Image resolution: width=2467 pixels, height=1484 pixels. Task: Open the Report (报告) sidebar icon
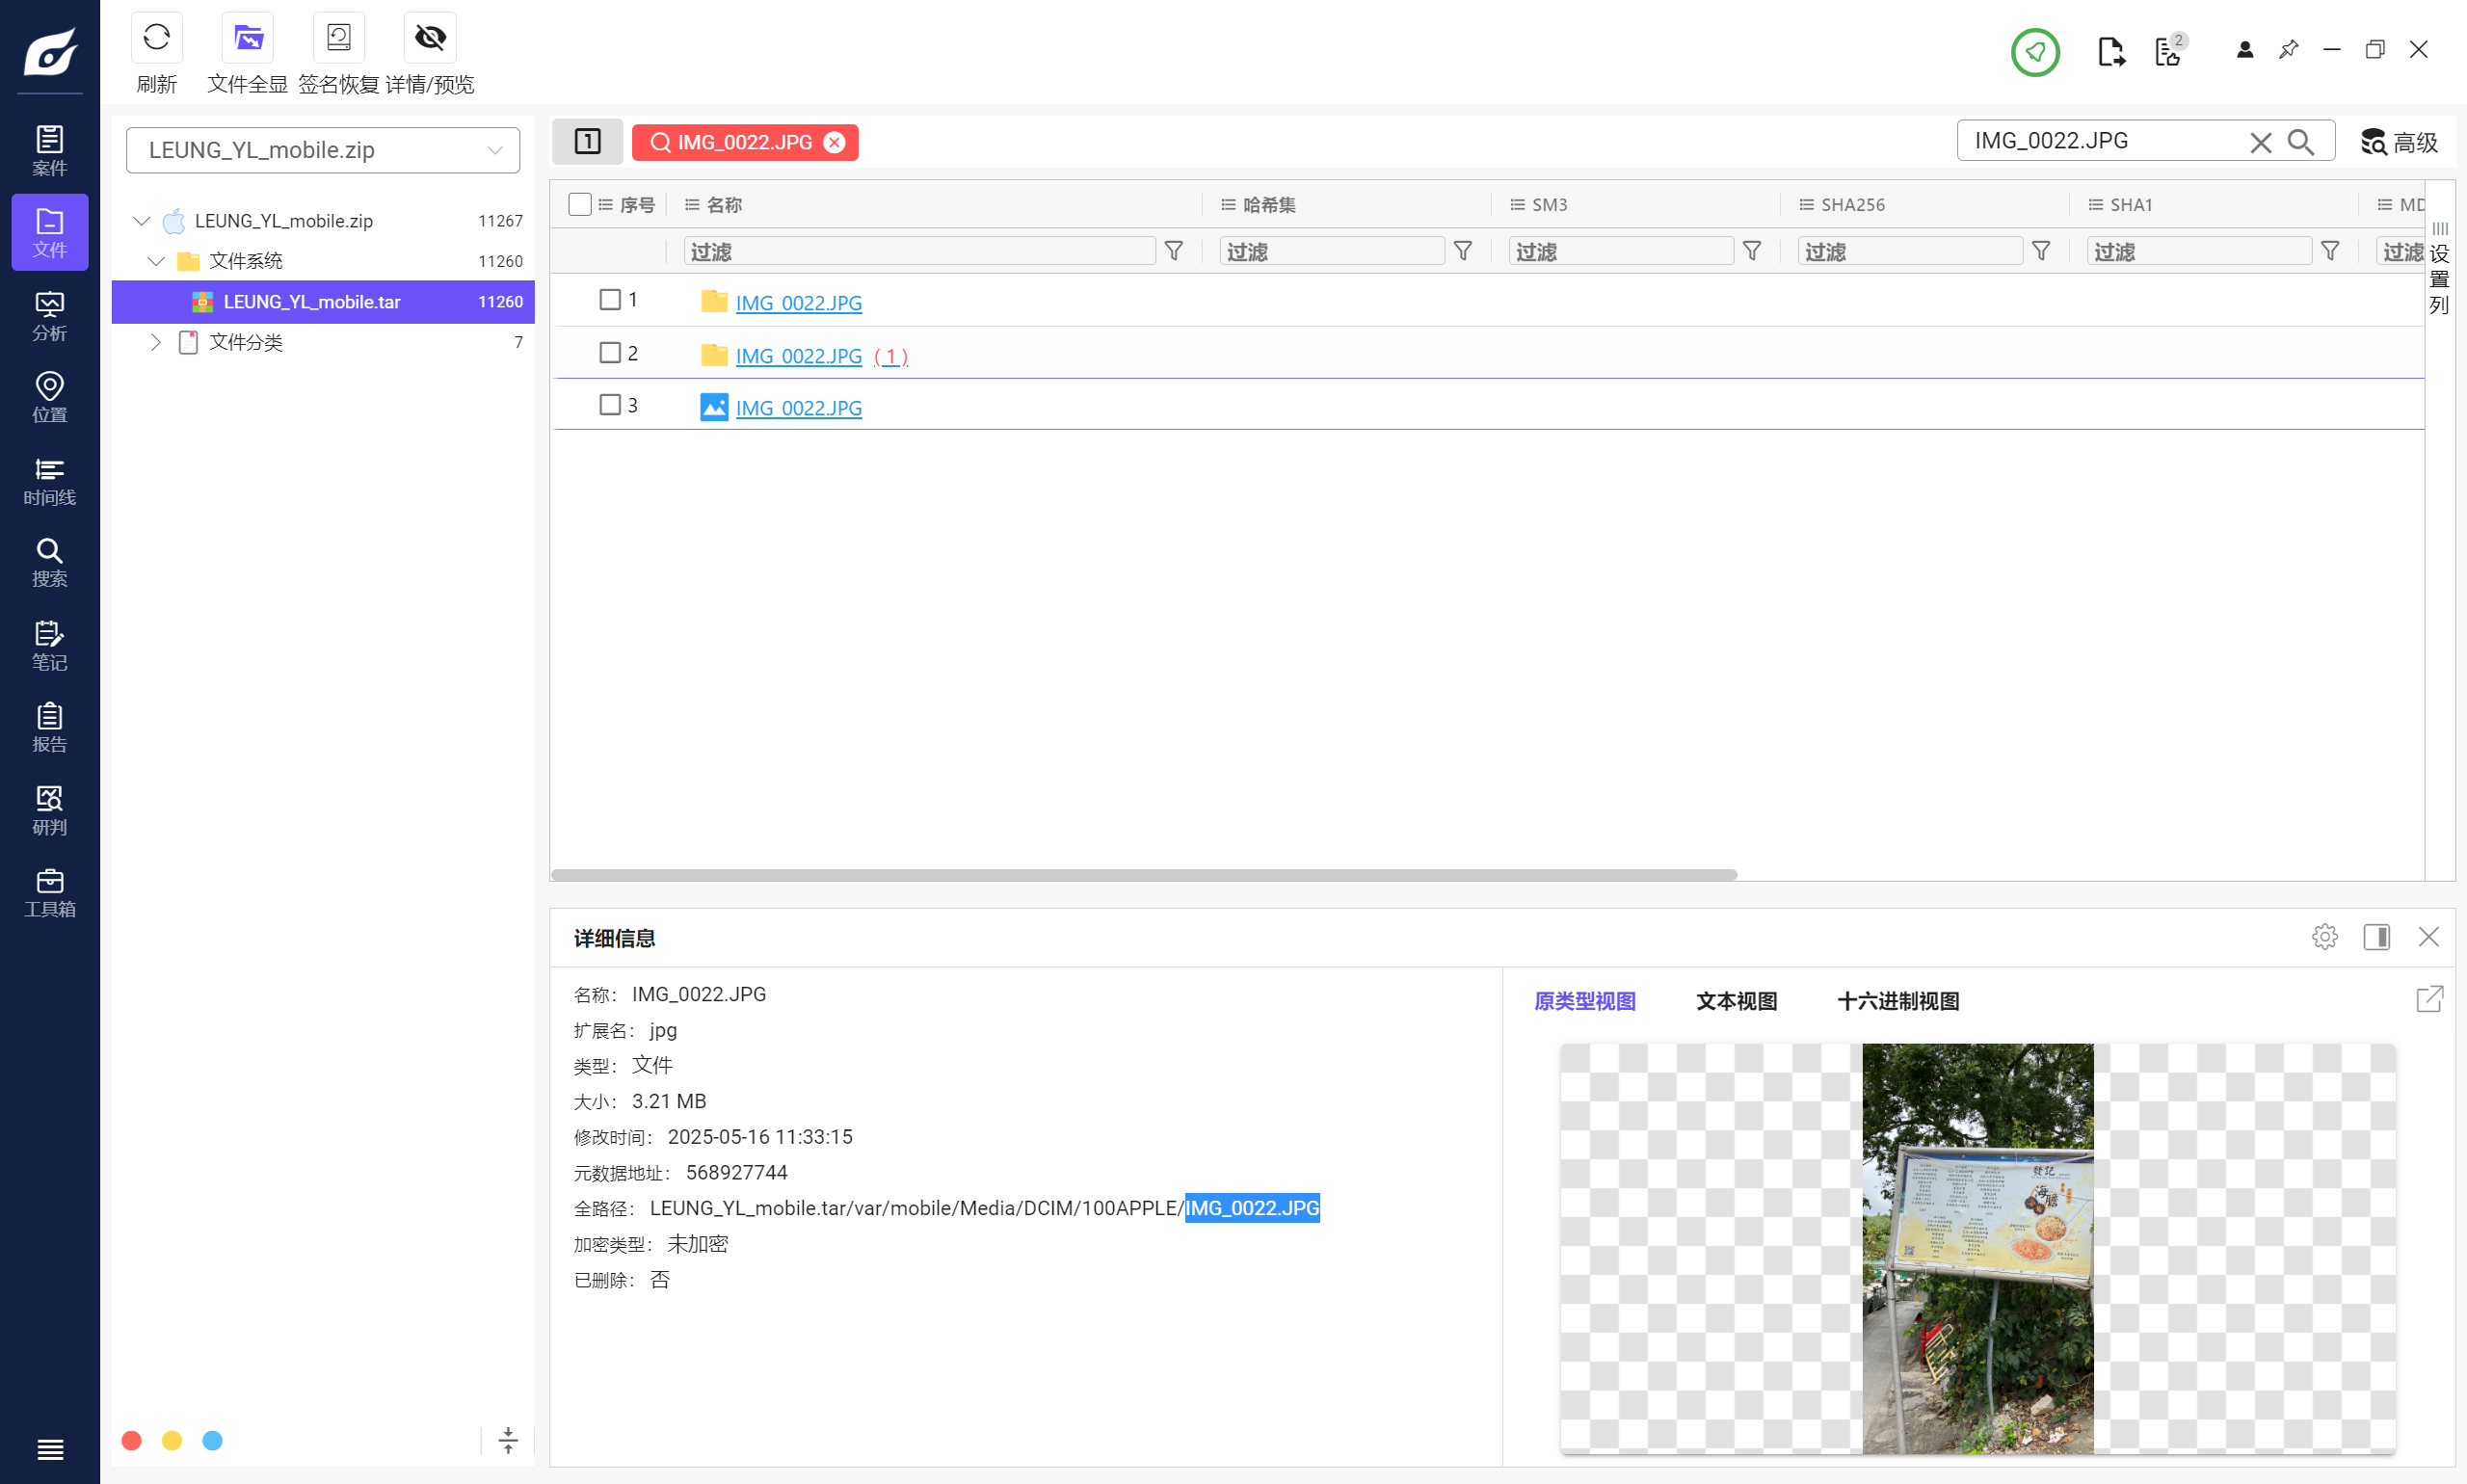pyautogui.click(x=49, y=727)
